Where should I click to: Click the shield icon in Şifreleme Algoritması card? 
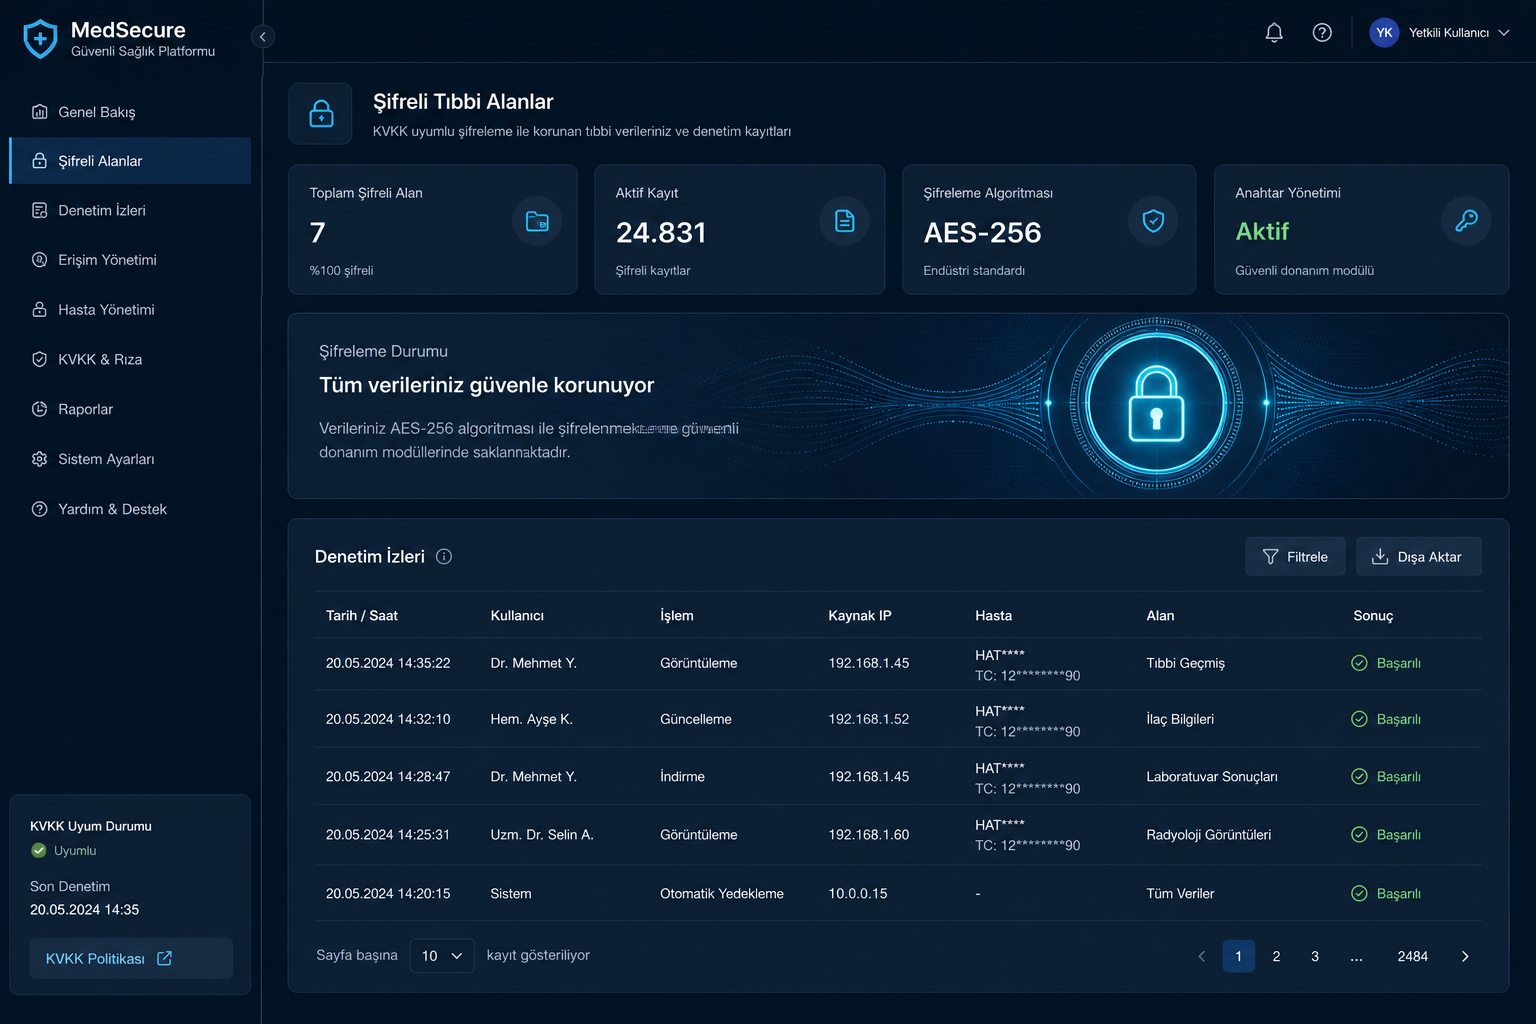click(1153, 221)
